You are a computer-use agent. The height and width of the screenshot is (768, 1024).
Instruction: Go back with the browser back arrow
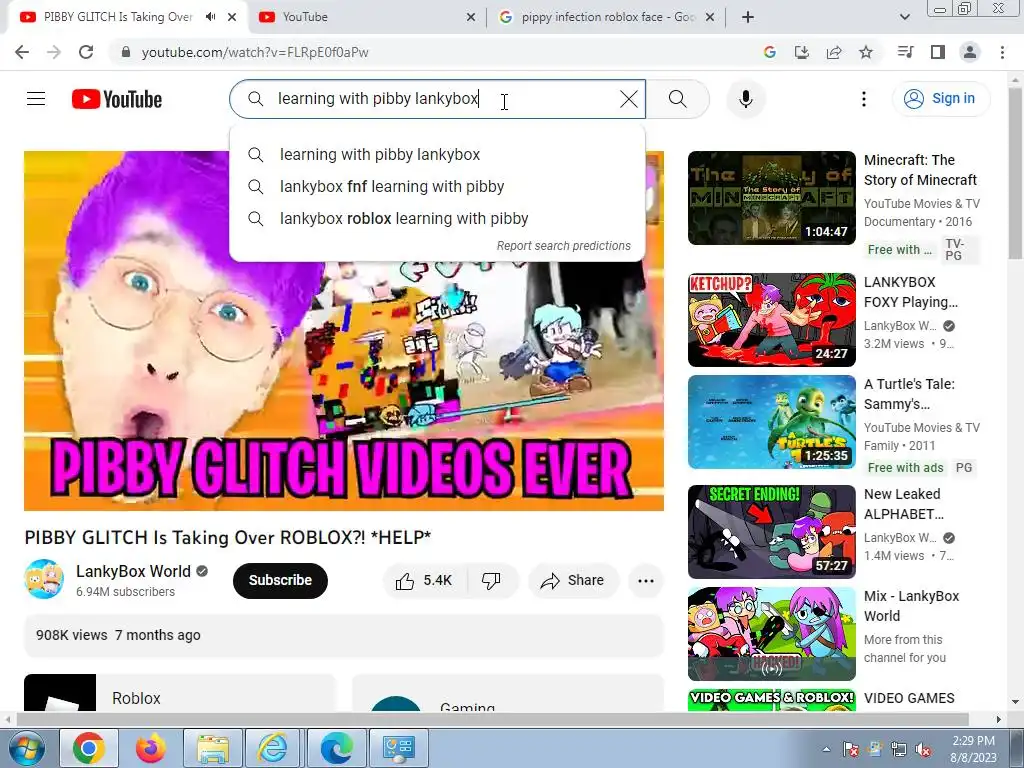(22, 52)
